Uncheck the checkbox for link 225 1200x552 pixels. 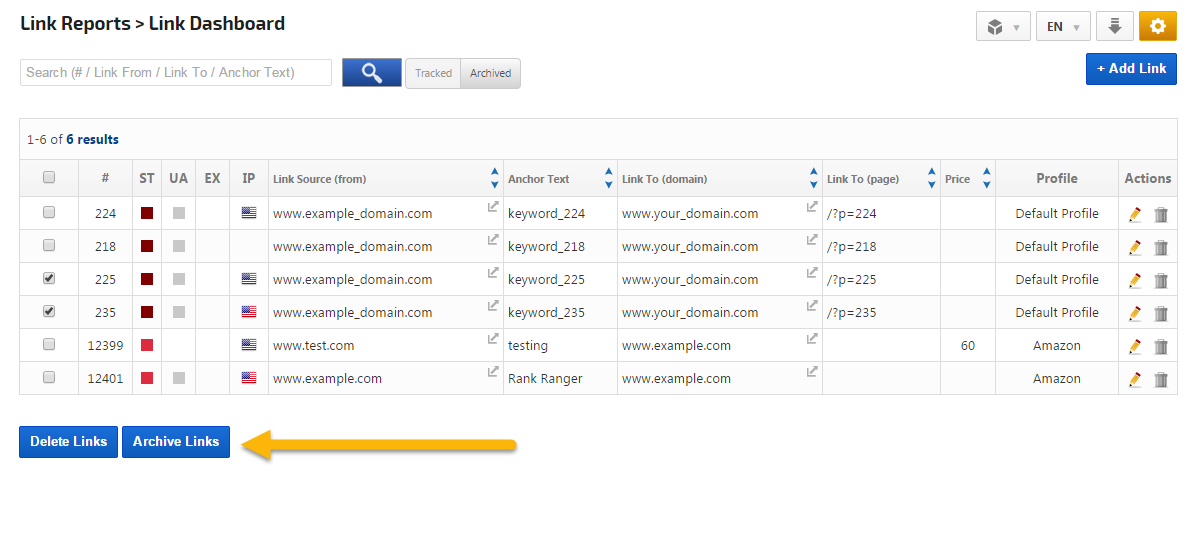(x=49, y=279)
